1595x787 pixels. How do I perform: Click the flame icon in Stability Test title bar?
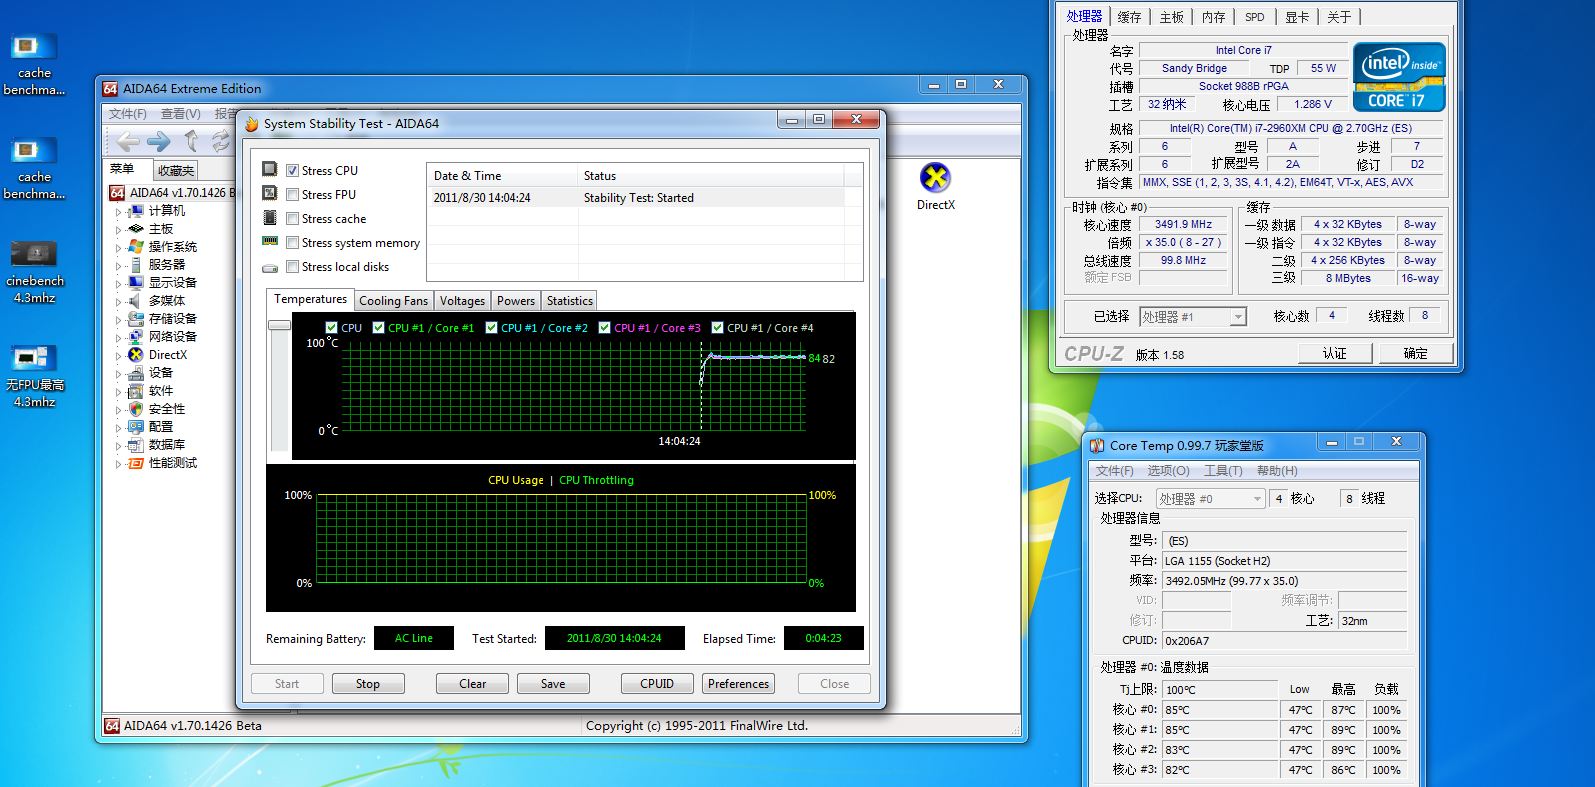click(252, 124)
